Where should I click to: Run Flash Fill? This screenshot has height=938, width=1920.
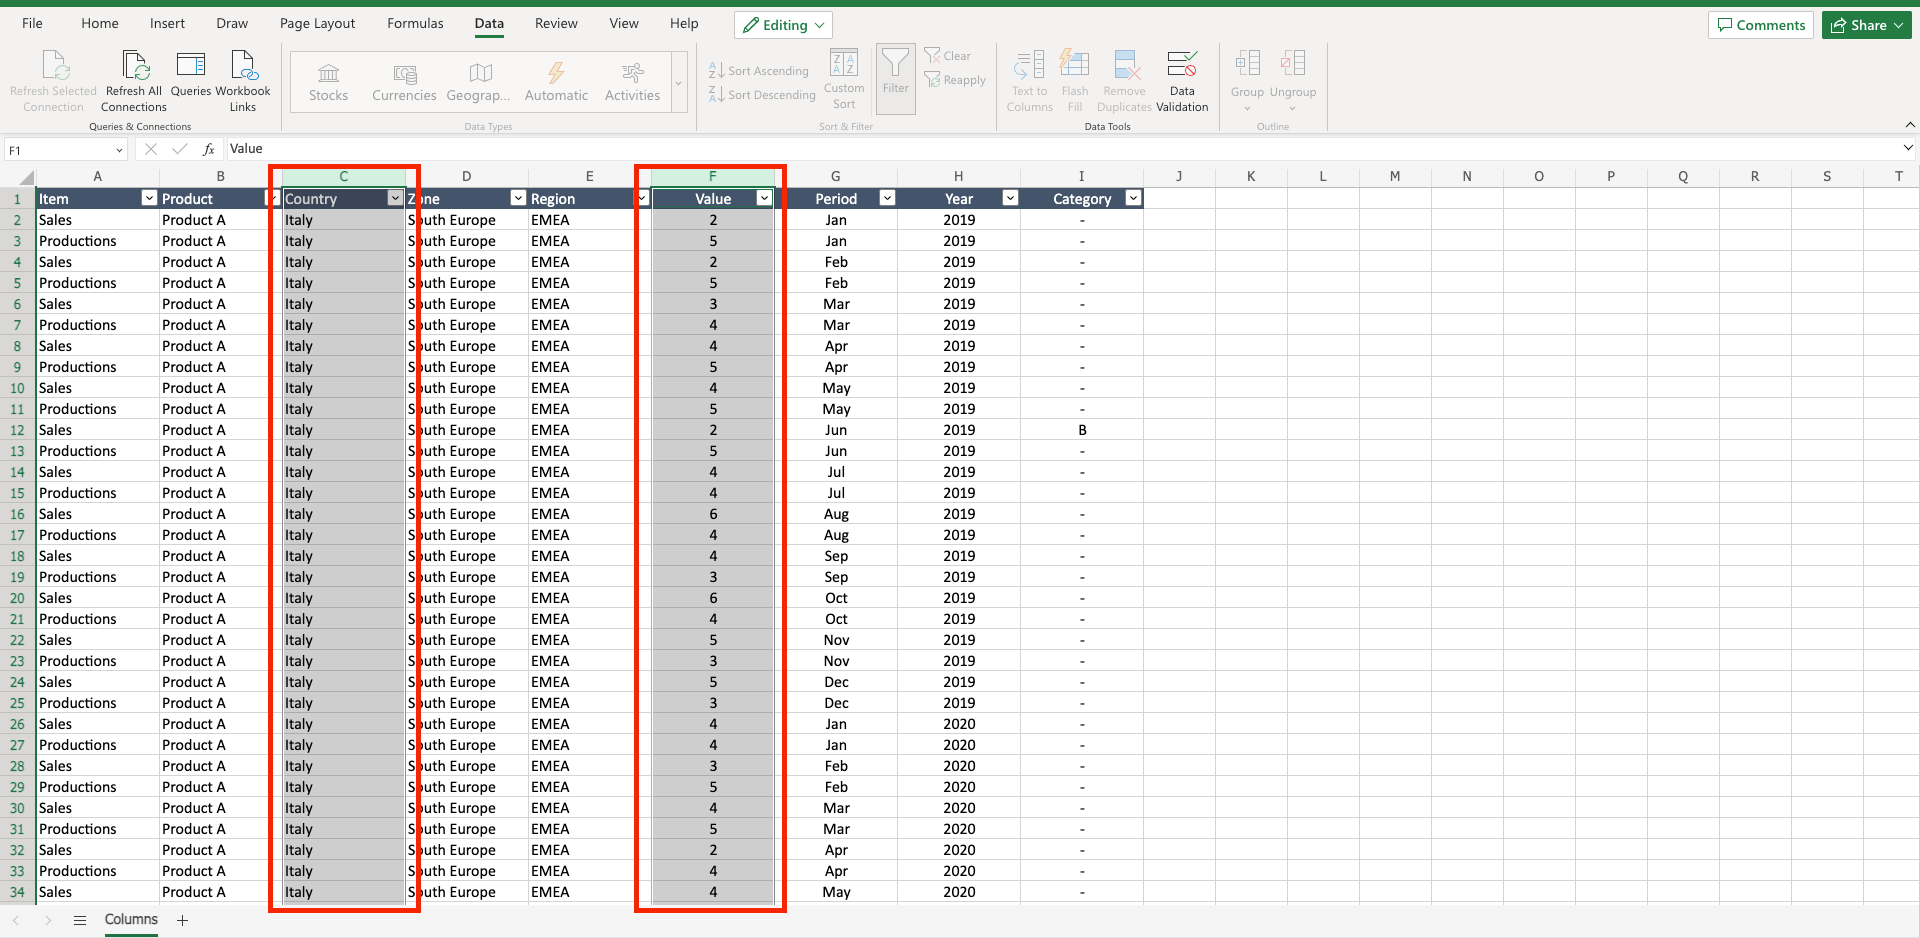(x=1074, y=80)
